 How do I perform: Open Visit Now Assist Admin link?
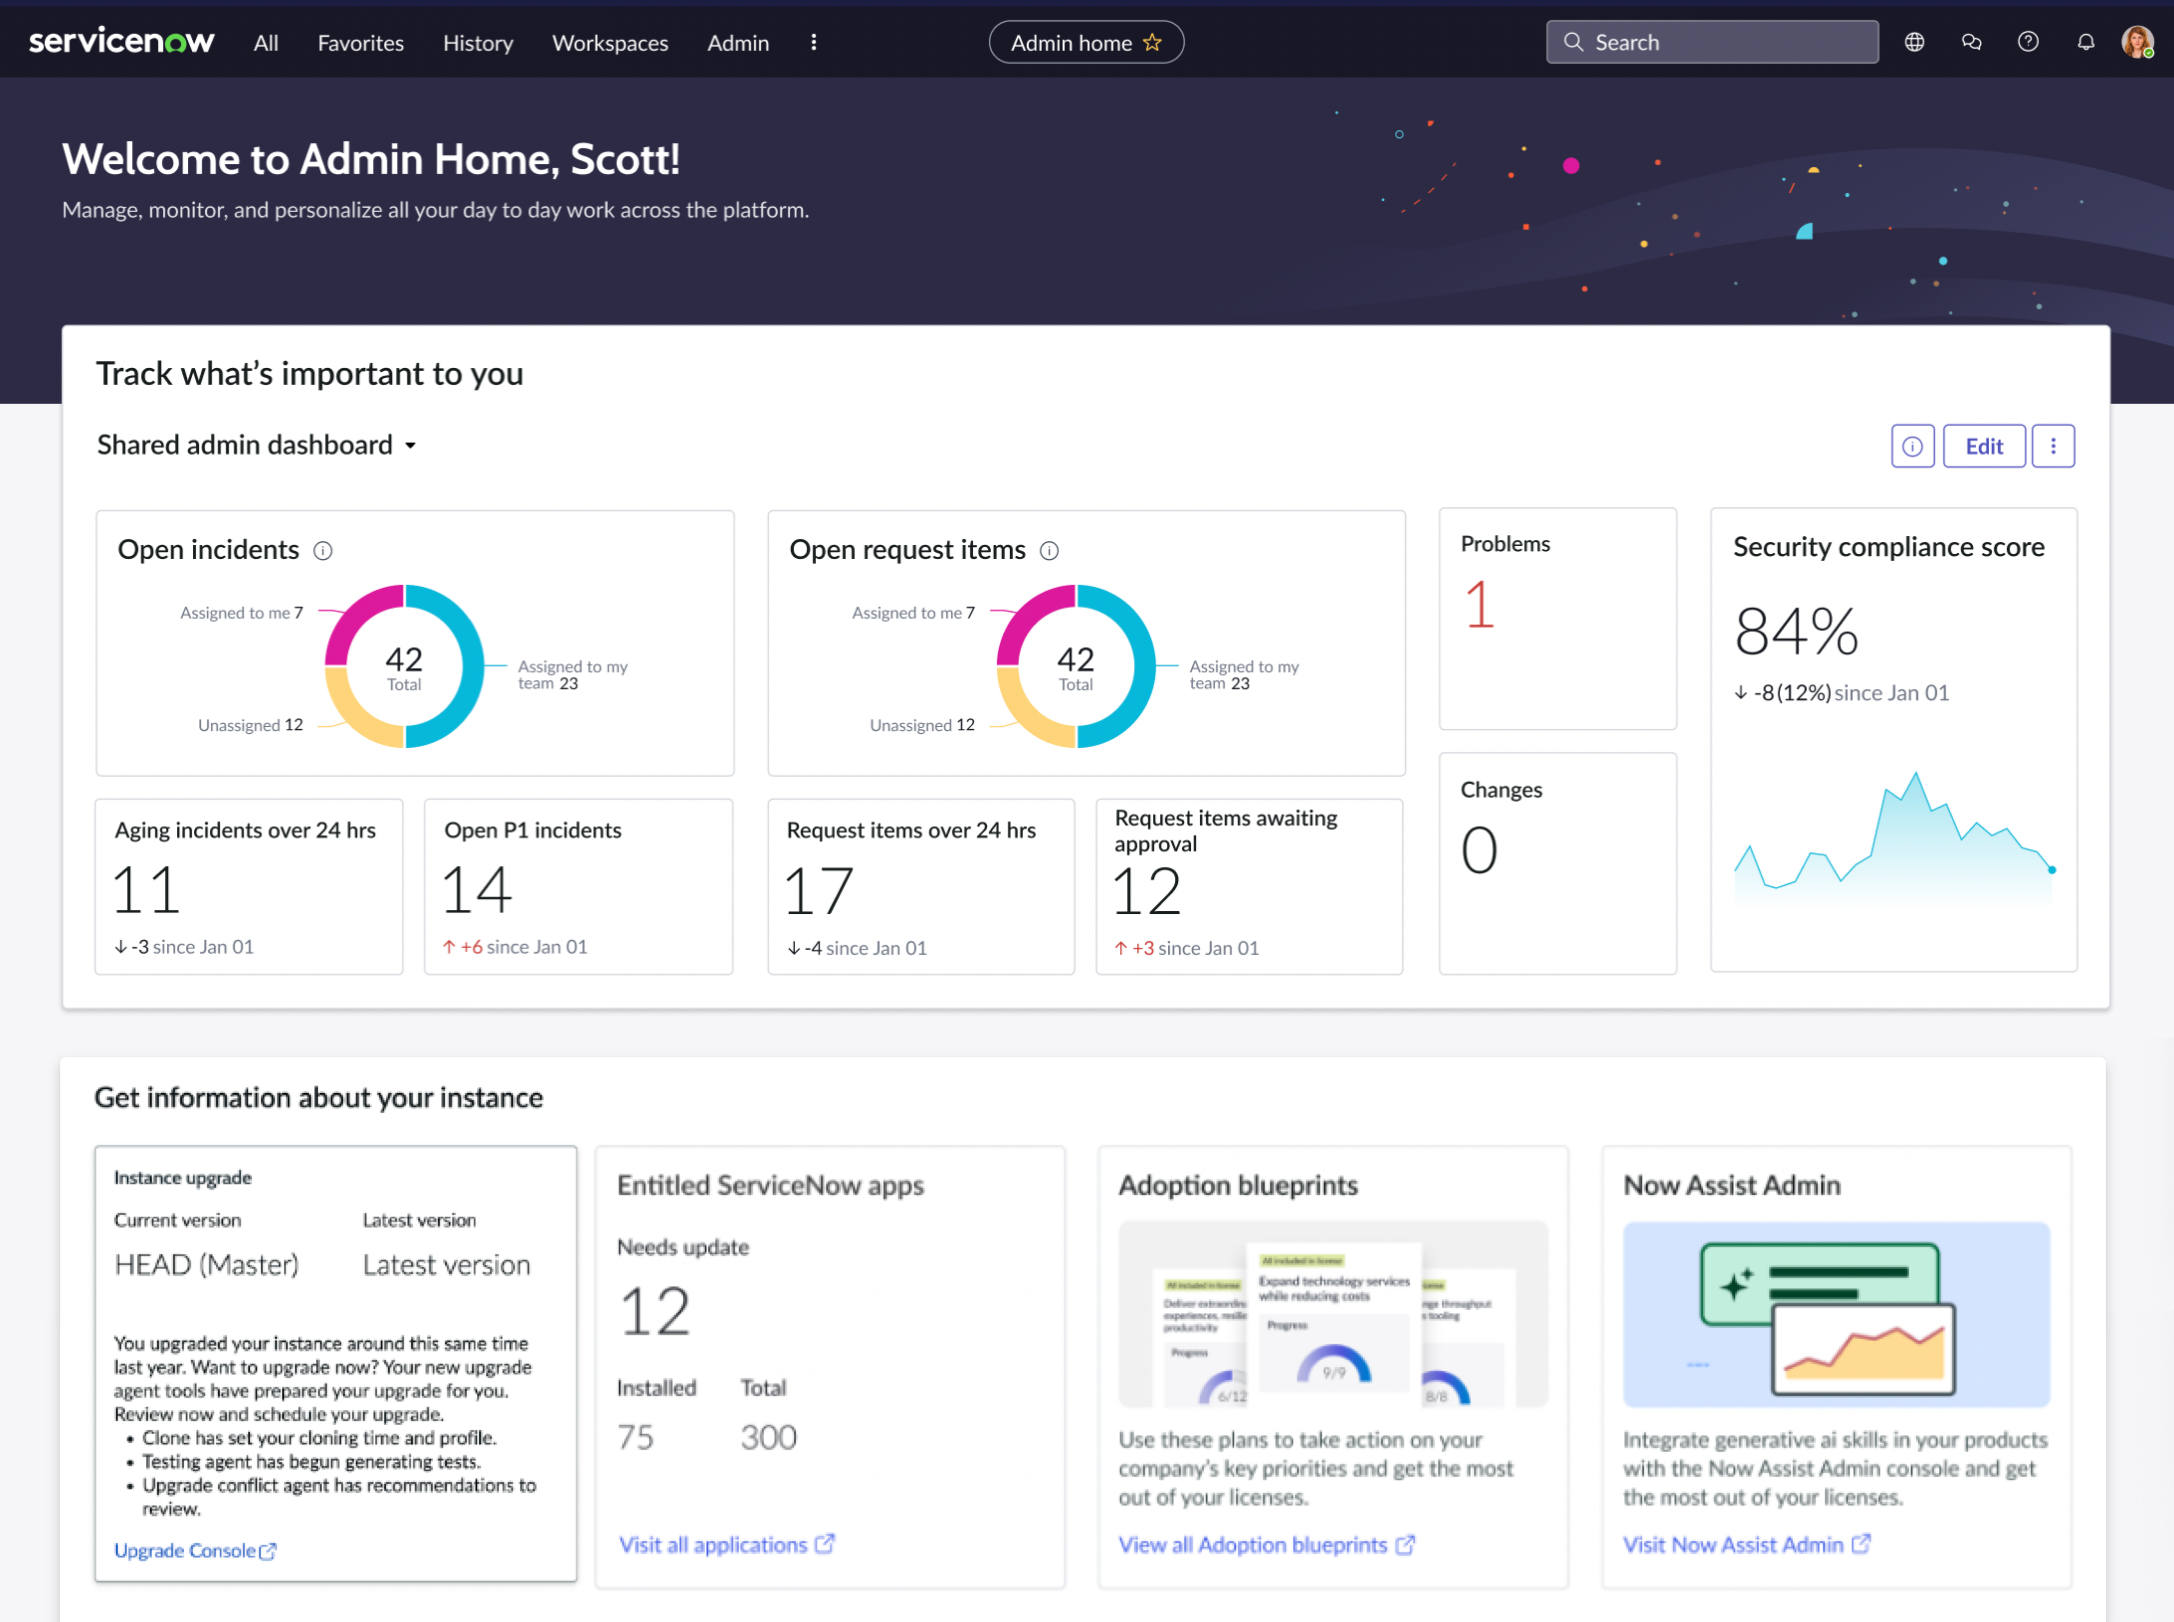pyautogui.click(x=1732, y=1545)
